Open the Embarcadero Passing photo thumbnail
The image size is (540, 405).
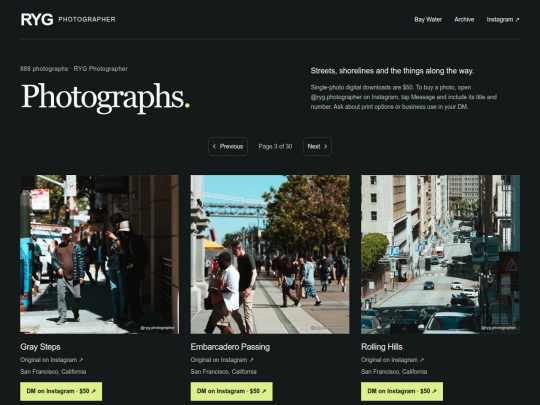click(x=270, y=255)
